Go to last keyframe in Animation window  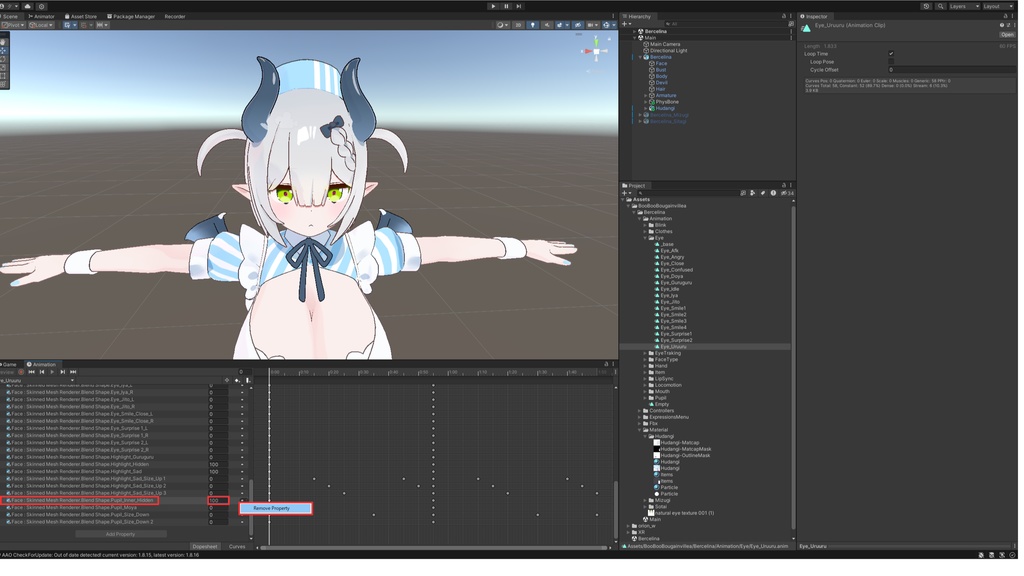coord(73,372)
